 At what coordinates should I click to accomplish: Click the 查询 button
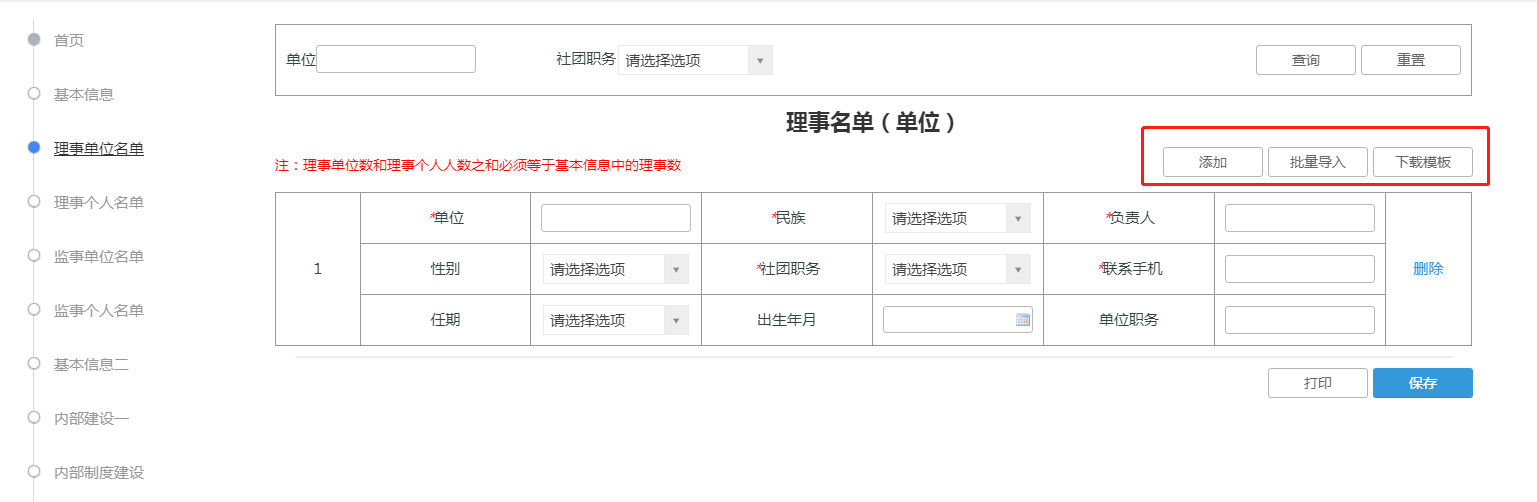pyautogui.click(x=1305, y=60)
